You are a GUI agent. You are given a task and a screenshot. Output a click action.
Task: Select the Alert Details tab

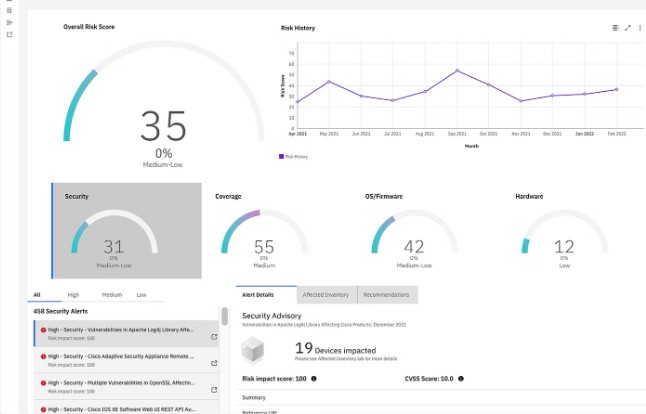(x=265, y=295)
